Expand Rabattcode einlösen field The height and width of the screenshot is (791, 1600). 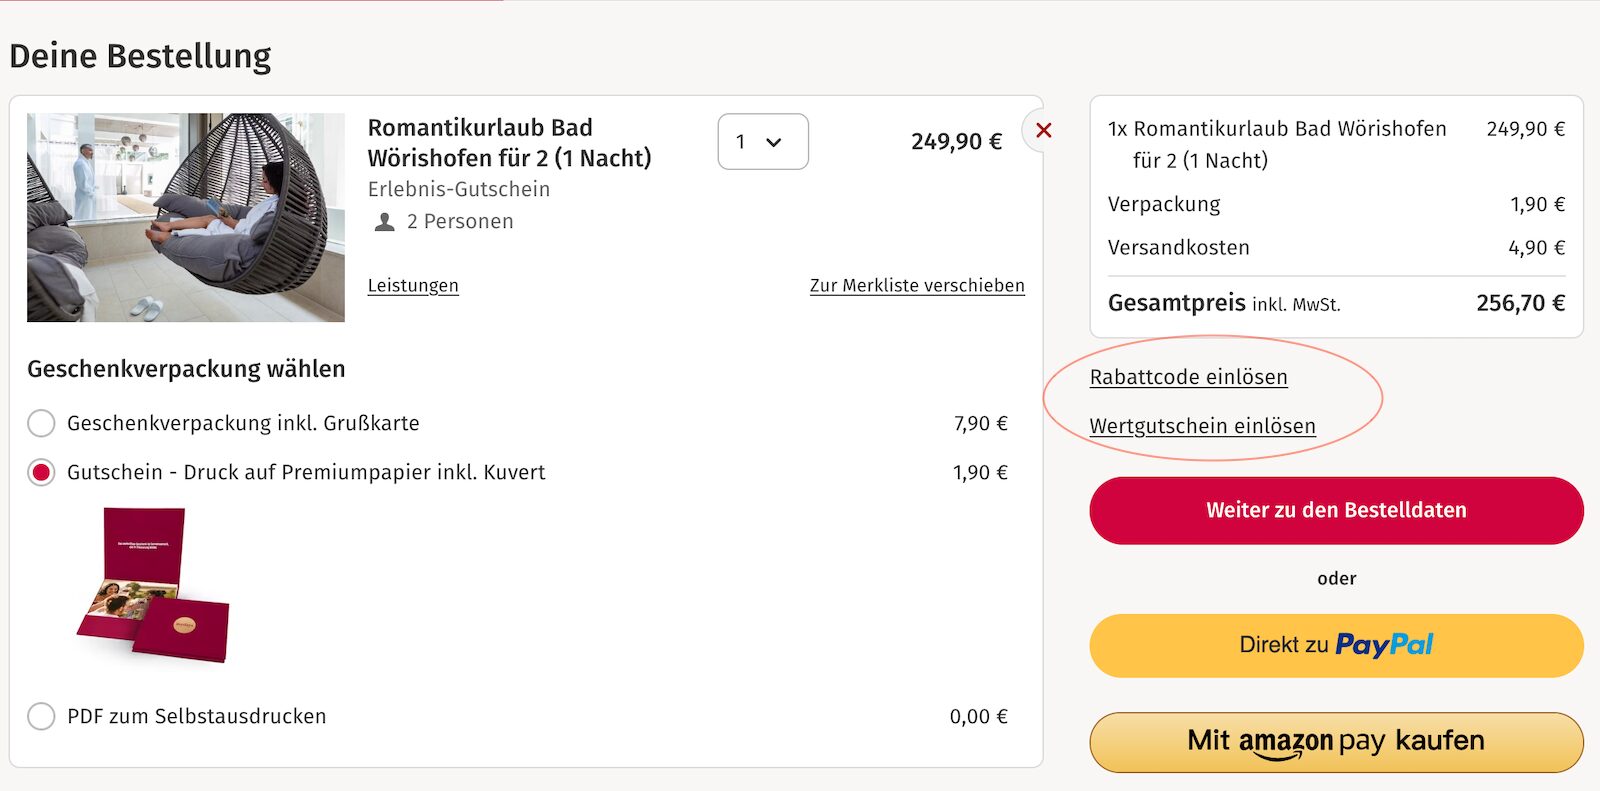1188,377
